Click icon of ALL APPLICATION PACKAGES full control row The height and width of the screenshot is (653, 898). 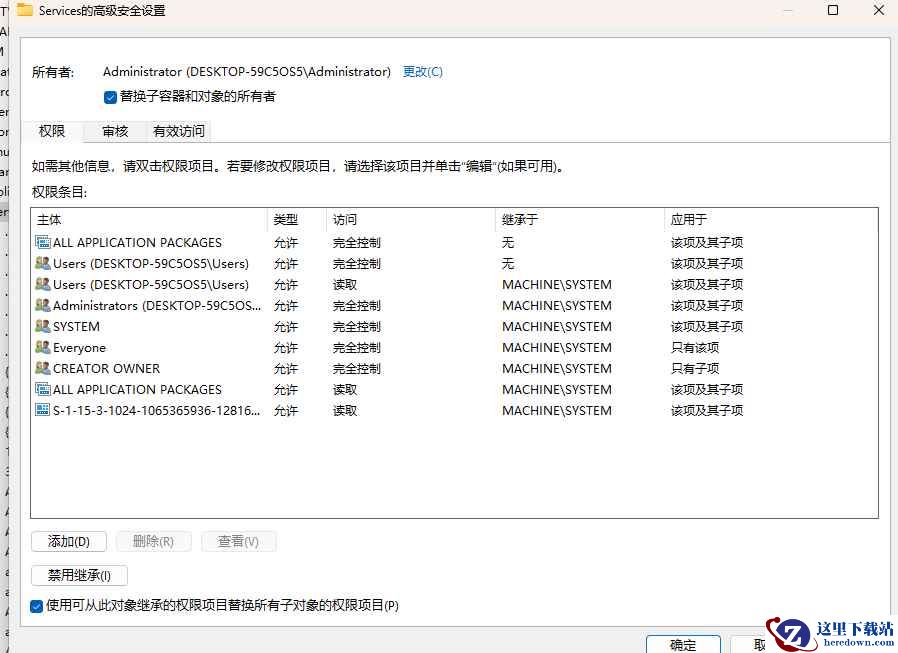click(x=42, y=242)
